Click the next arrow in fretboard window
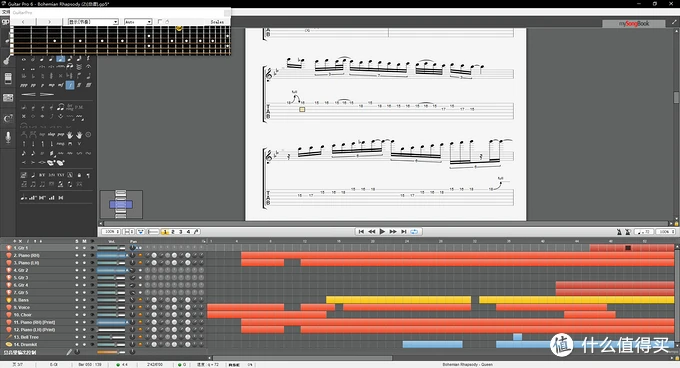The image size is (680, 368). point(49,22)
